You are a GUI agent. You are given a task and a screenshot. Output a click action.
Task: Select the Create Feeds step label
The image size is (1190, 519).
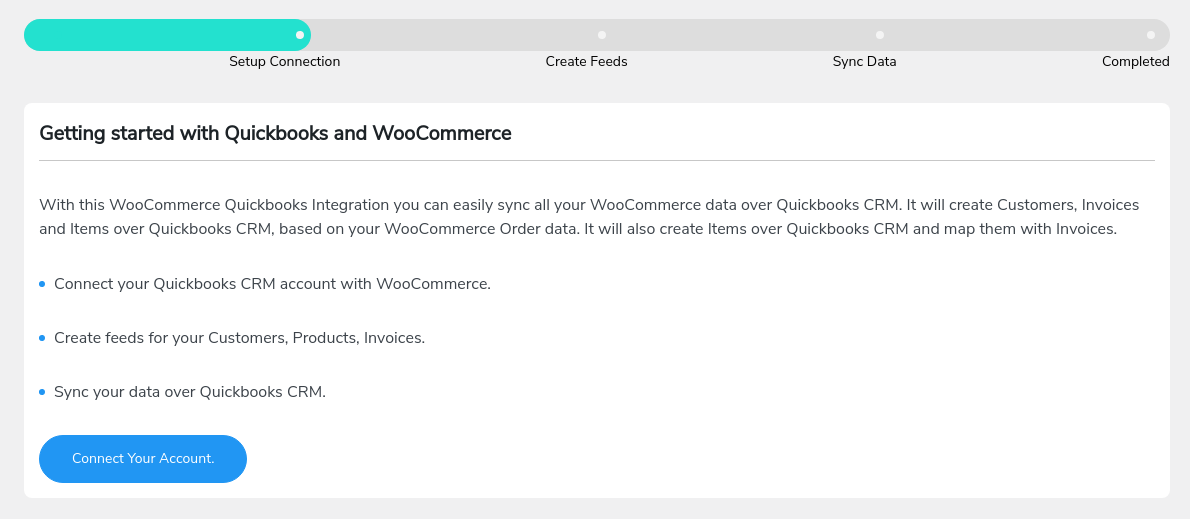(x=587, y=61)
